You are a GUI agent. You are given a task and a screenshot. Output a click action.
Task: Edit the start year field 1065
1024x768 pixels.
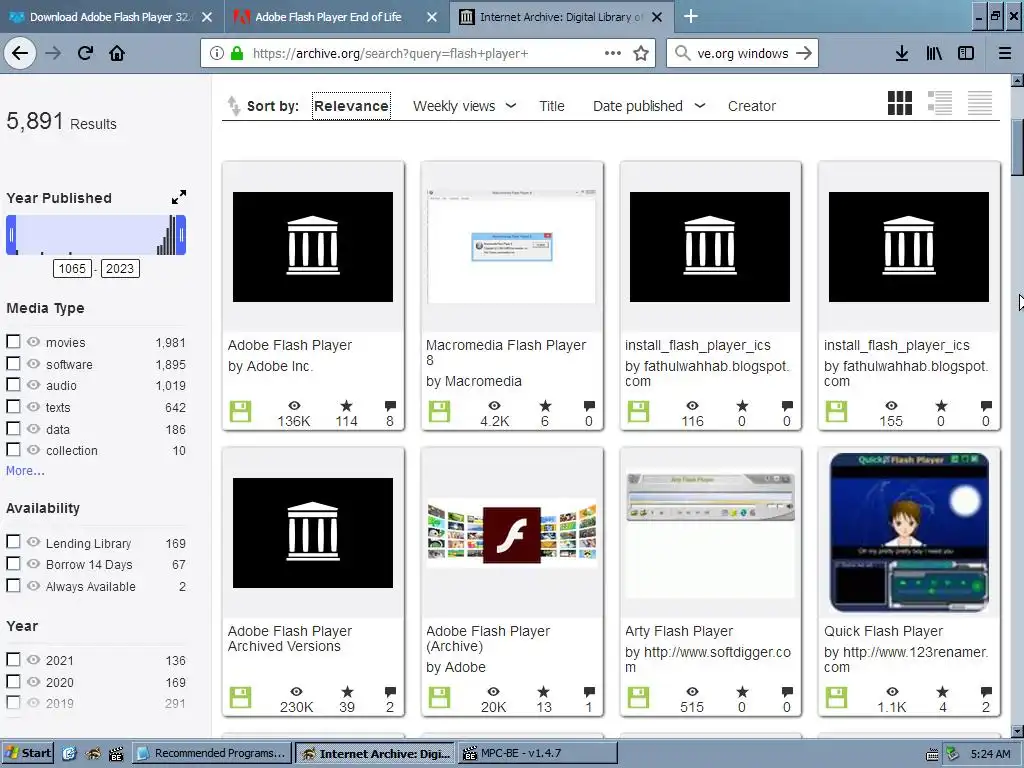pyautogui.click(x=72, y=268)
